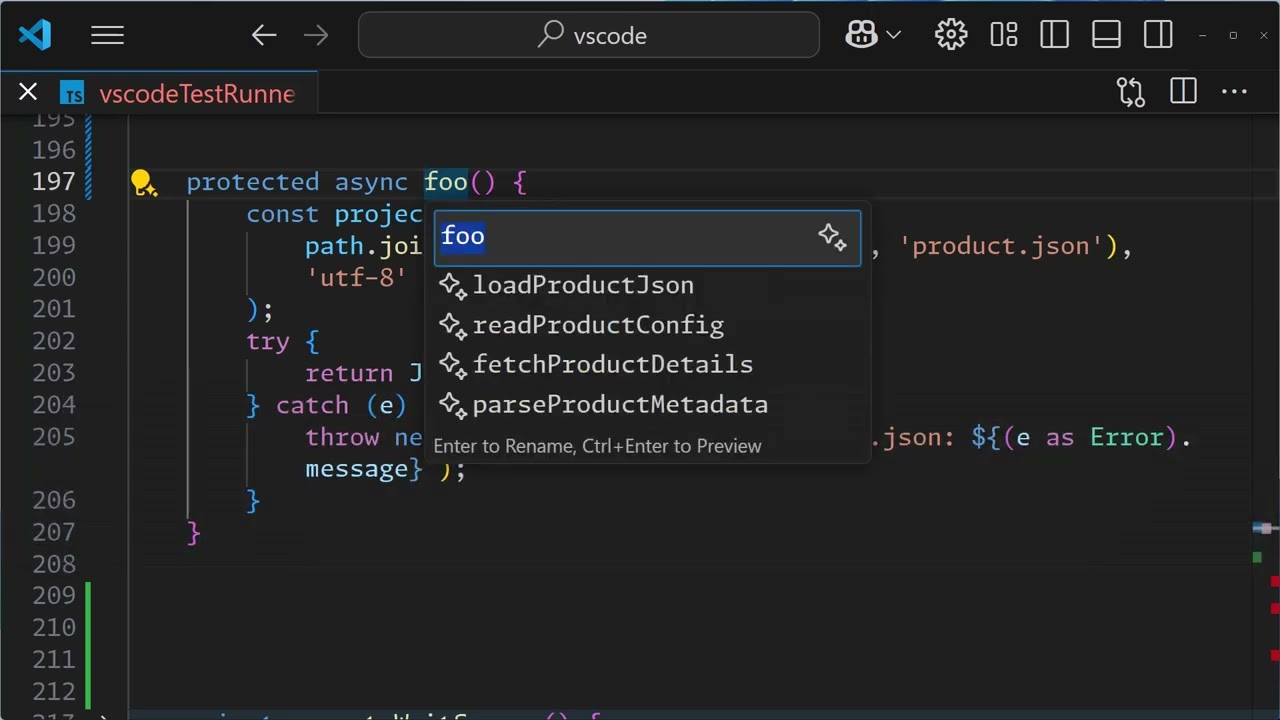Click the sparkle icon in rename box
The width and height of the screenshot is (1280, 720).
(832, 237)
